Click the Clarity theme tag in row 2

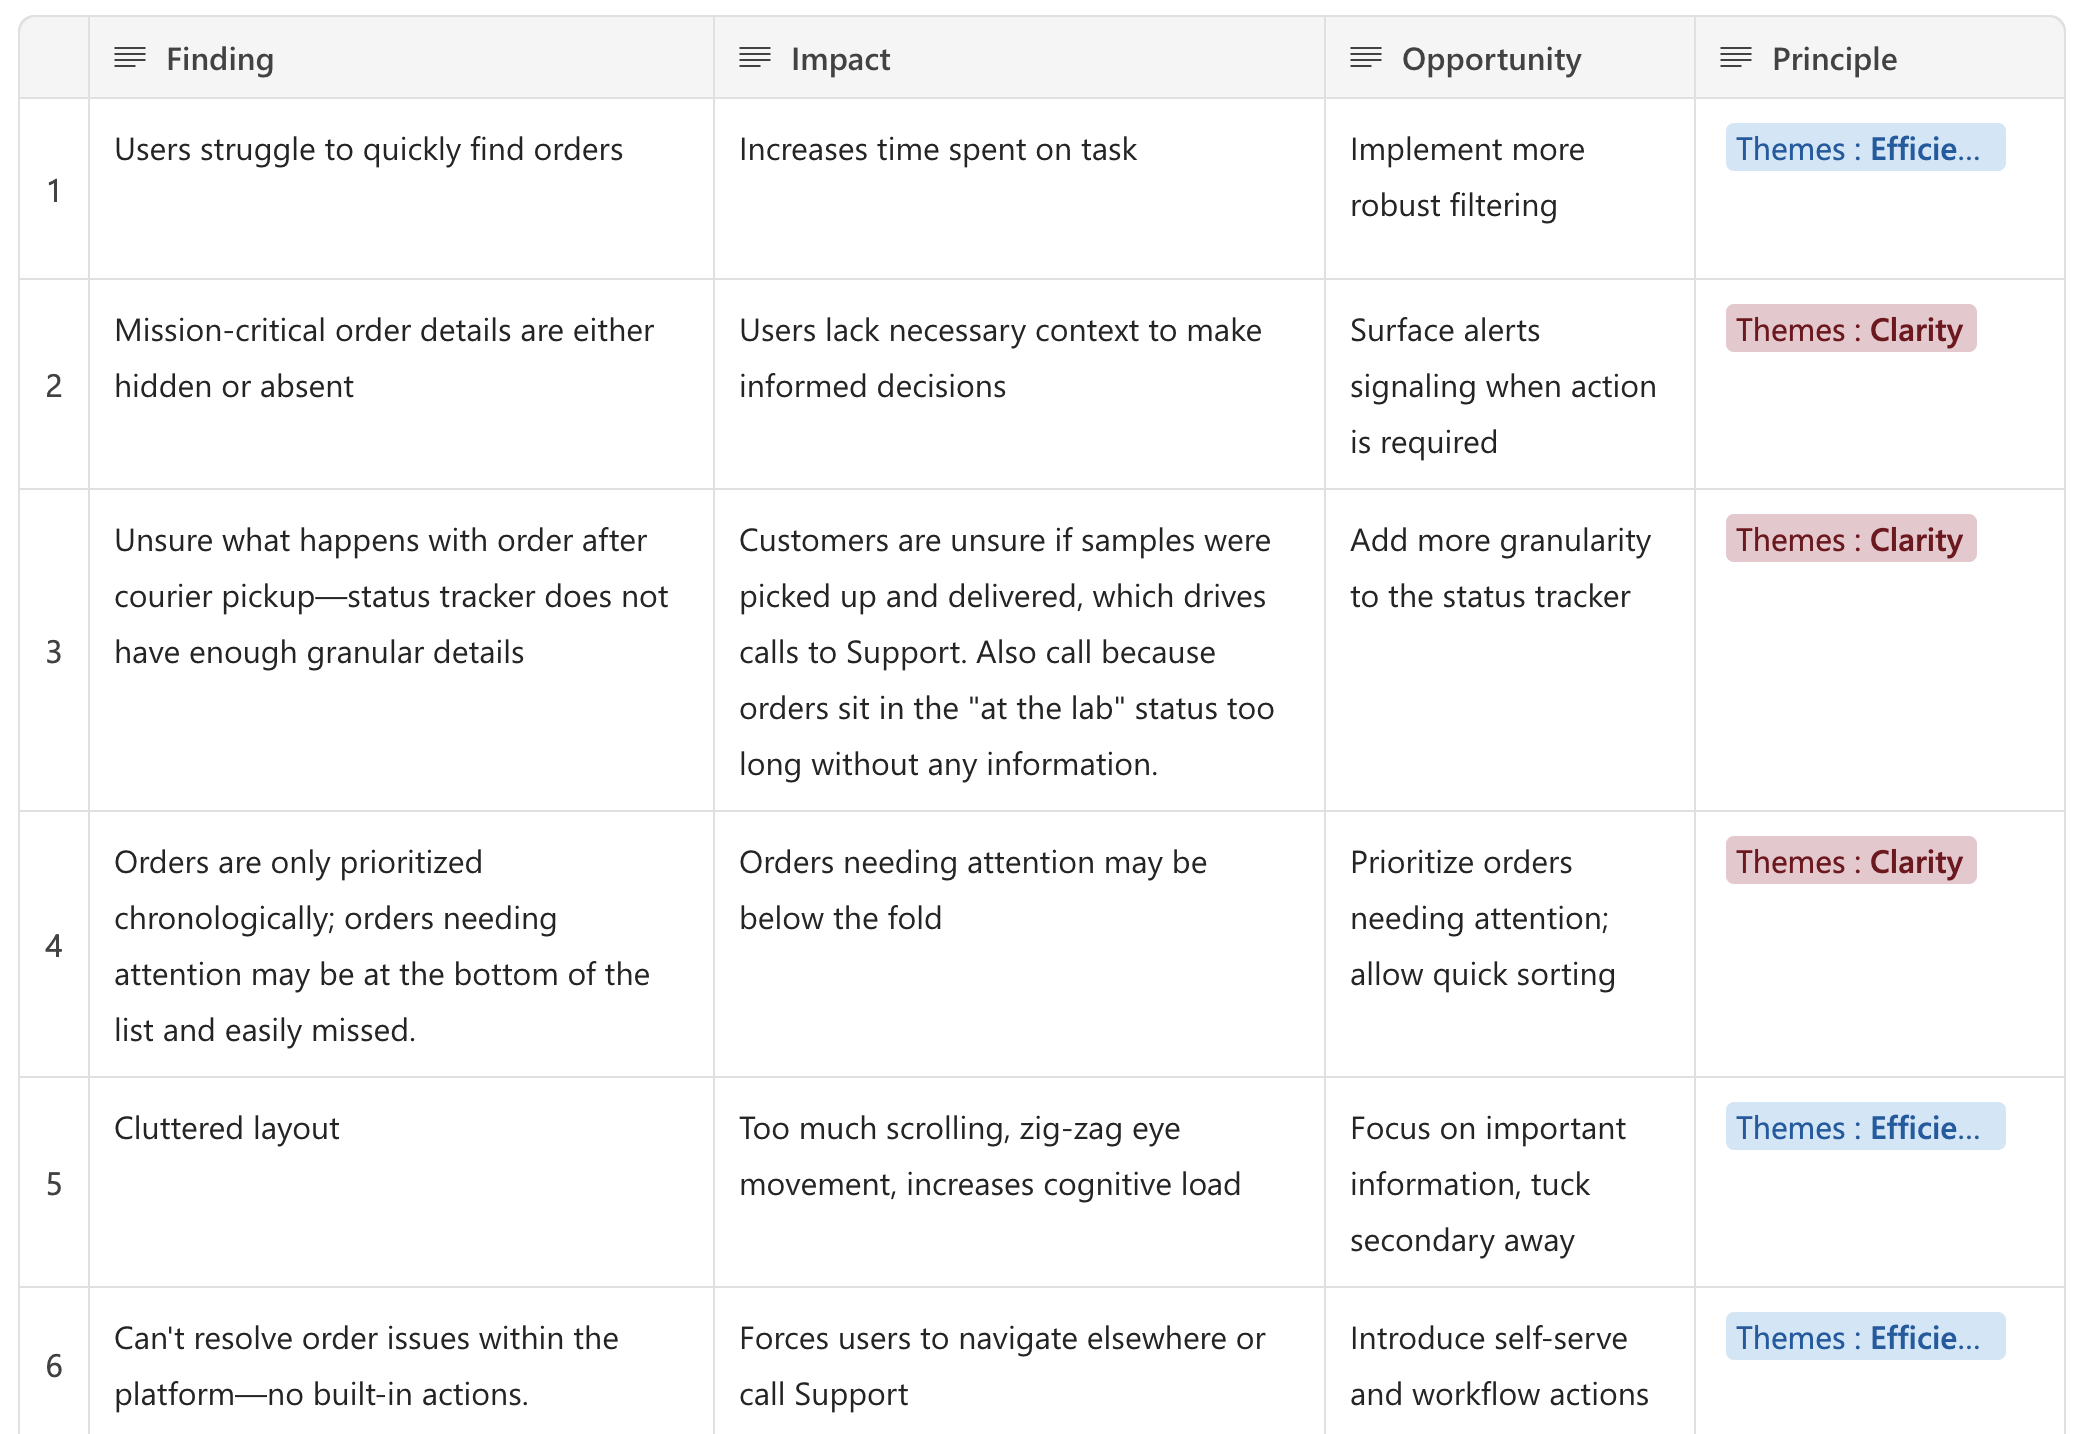coord(1851,329)
